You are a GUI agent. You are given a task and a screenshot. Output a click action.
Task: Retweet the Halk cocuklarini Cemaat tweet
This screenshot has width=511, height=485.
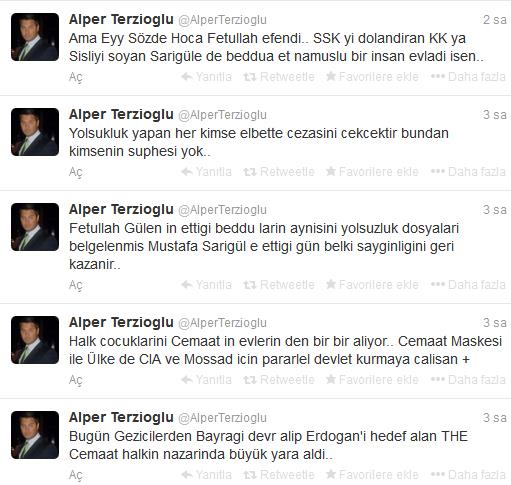279,380
